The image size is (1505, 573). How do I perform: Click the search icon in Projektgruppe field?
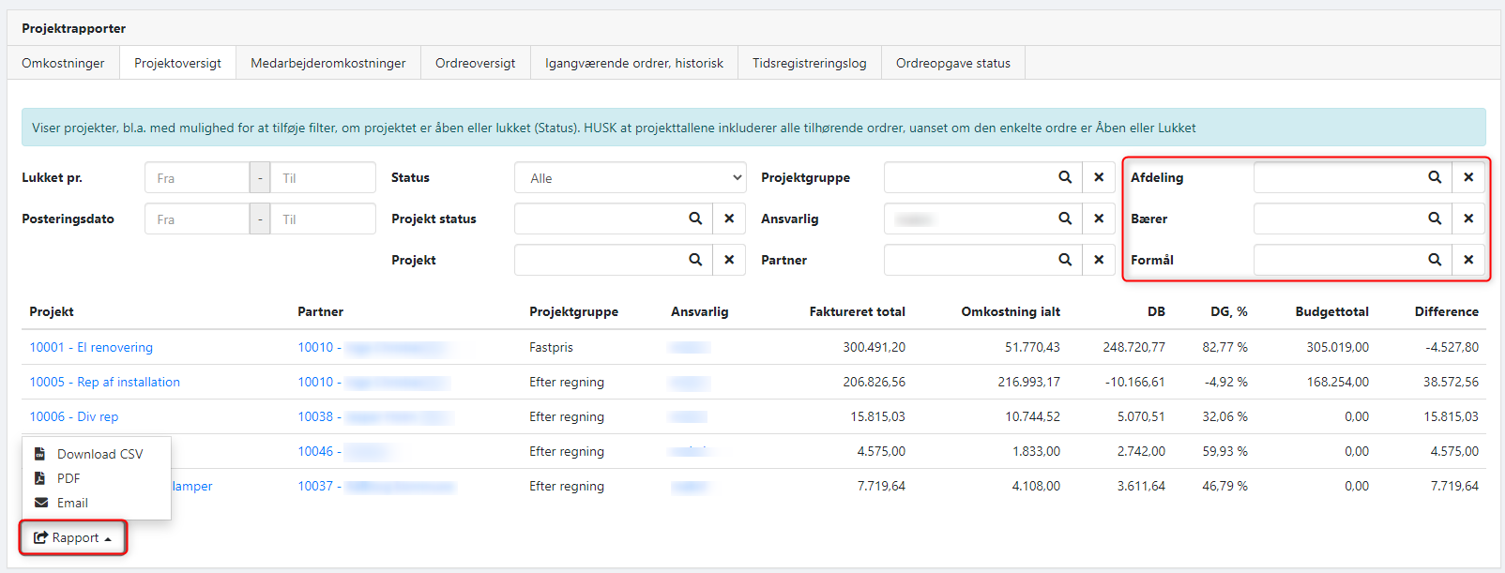coord(1065,177)
